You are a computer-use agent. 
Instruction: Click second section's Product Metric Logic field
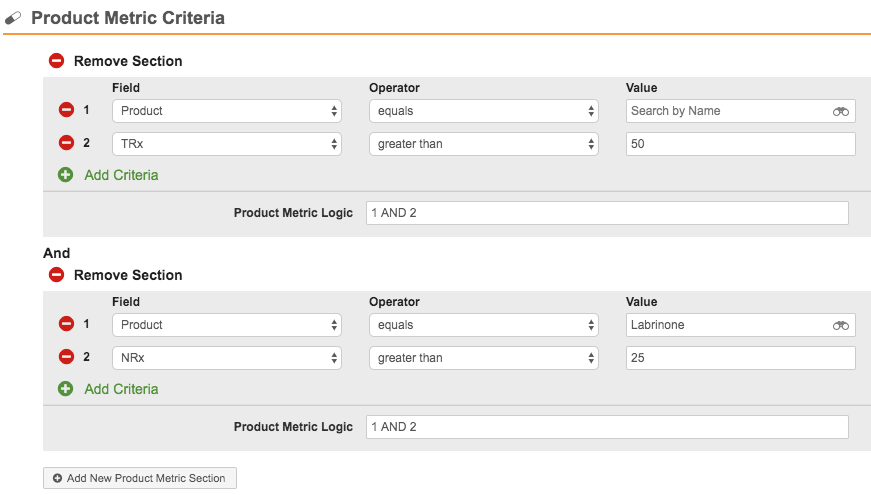pyautogui.click(x=606, y=427)
